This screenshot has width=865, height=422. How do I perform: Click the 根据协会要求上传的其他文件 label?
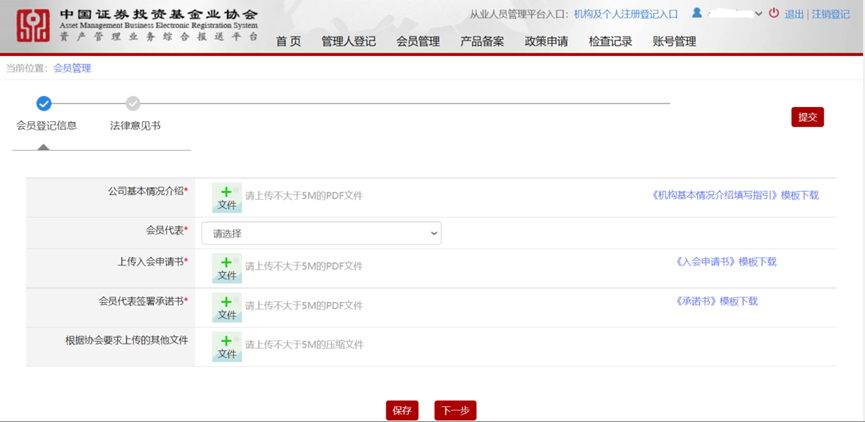tap(127, 340)
